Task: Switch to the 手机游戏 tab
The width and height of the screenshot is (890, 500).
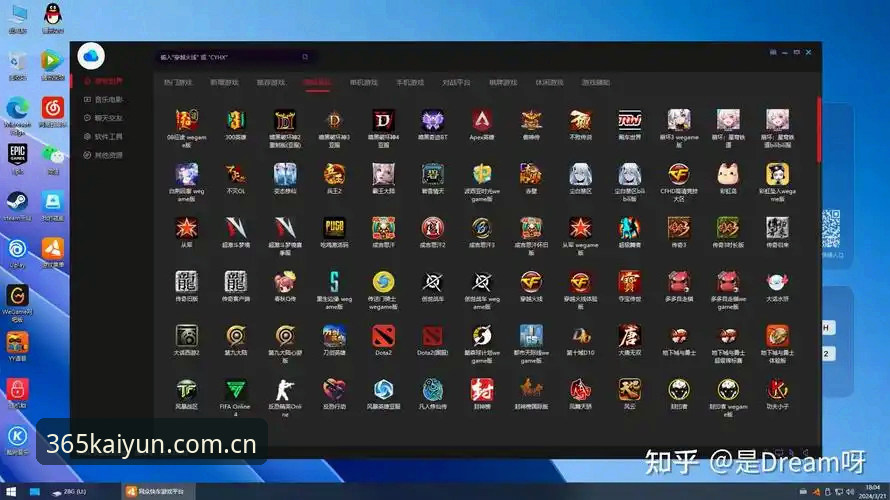Action: pyautogui.click(x=410, y=82)
